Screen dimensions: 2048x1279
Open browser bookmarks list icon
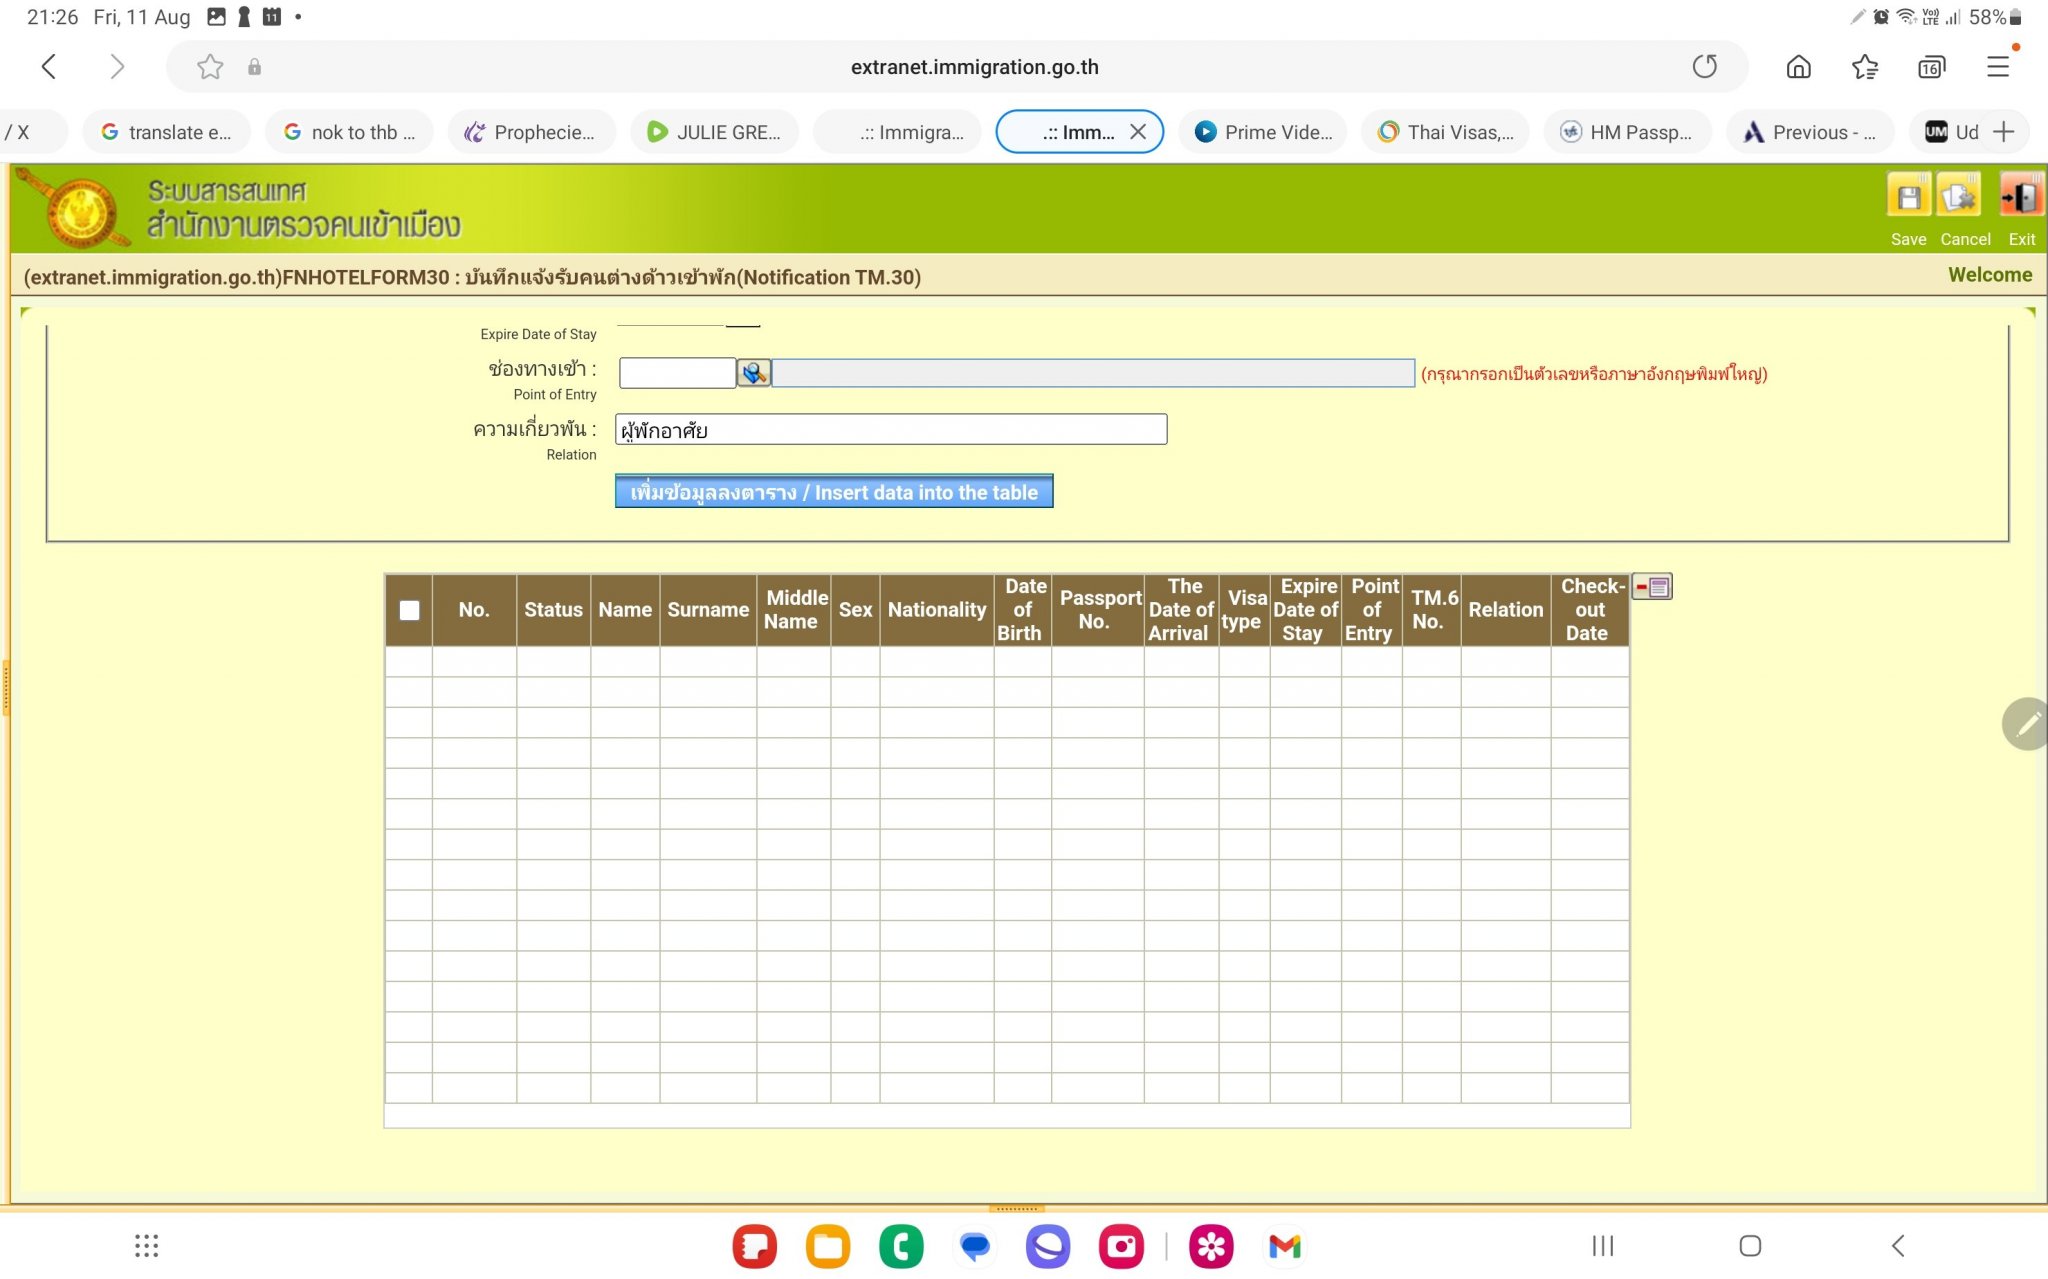point(1864,67)
